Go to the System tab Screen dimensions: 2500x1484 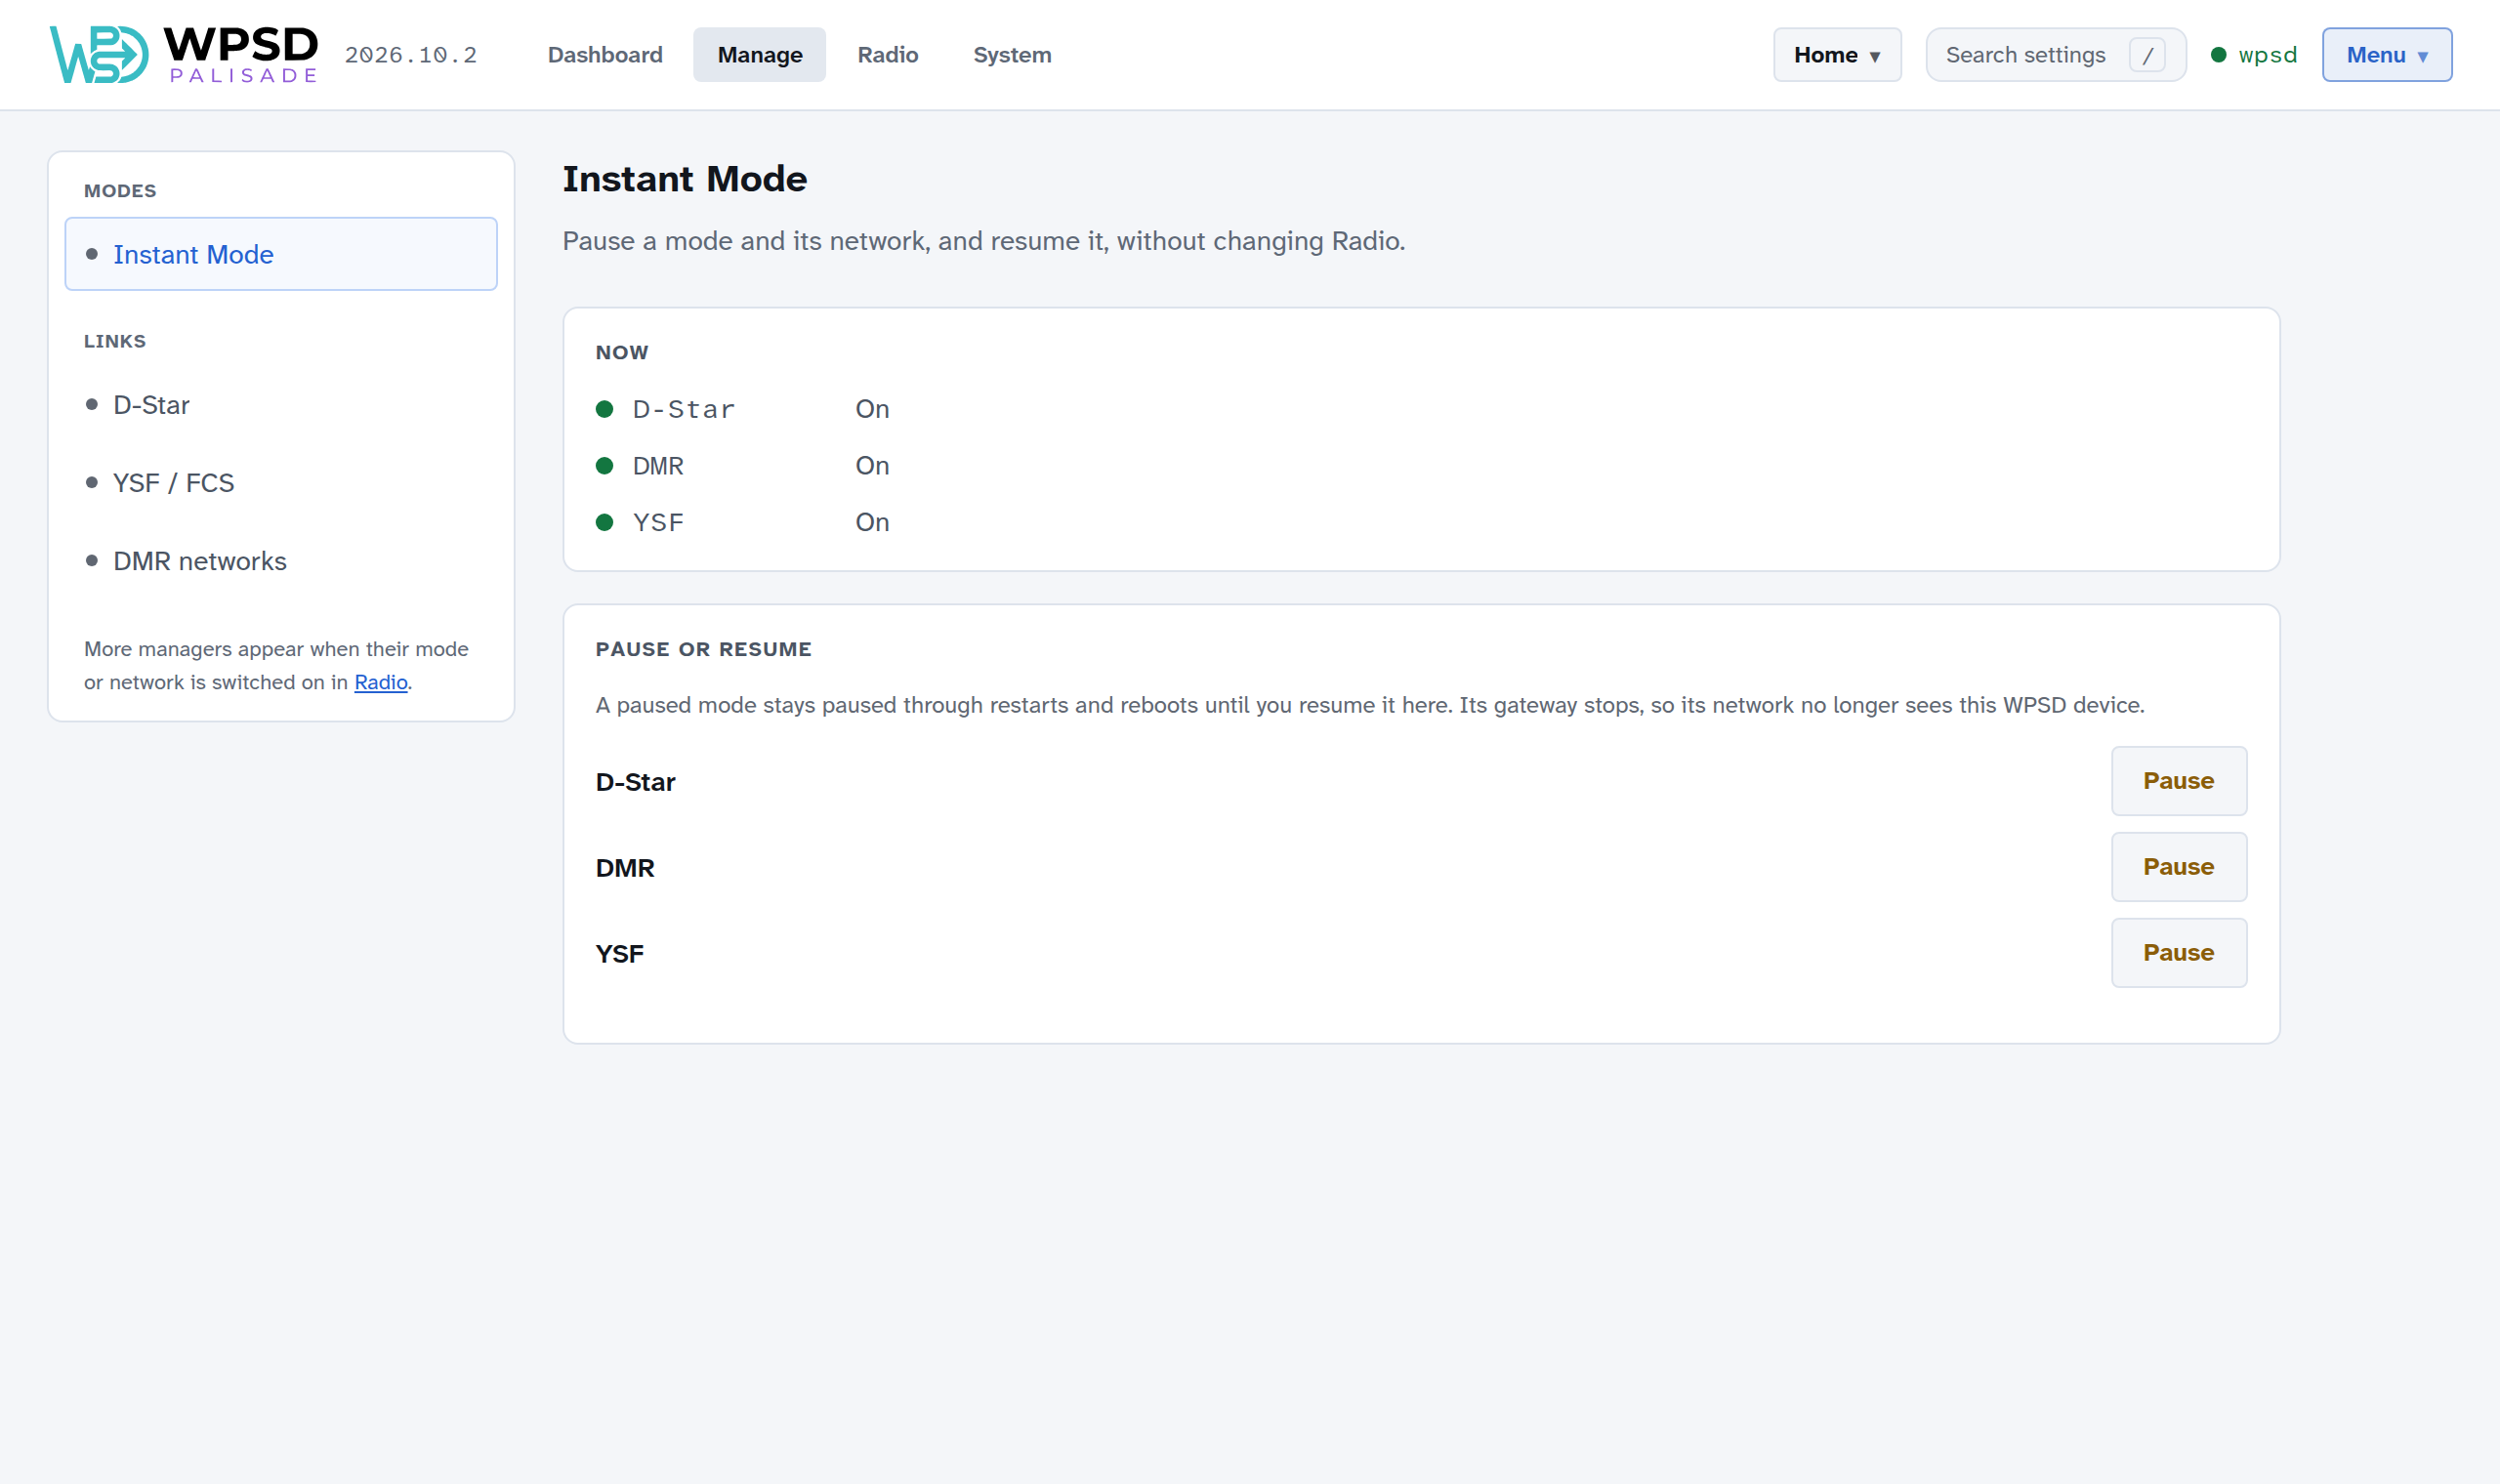pos(1012,55)
